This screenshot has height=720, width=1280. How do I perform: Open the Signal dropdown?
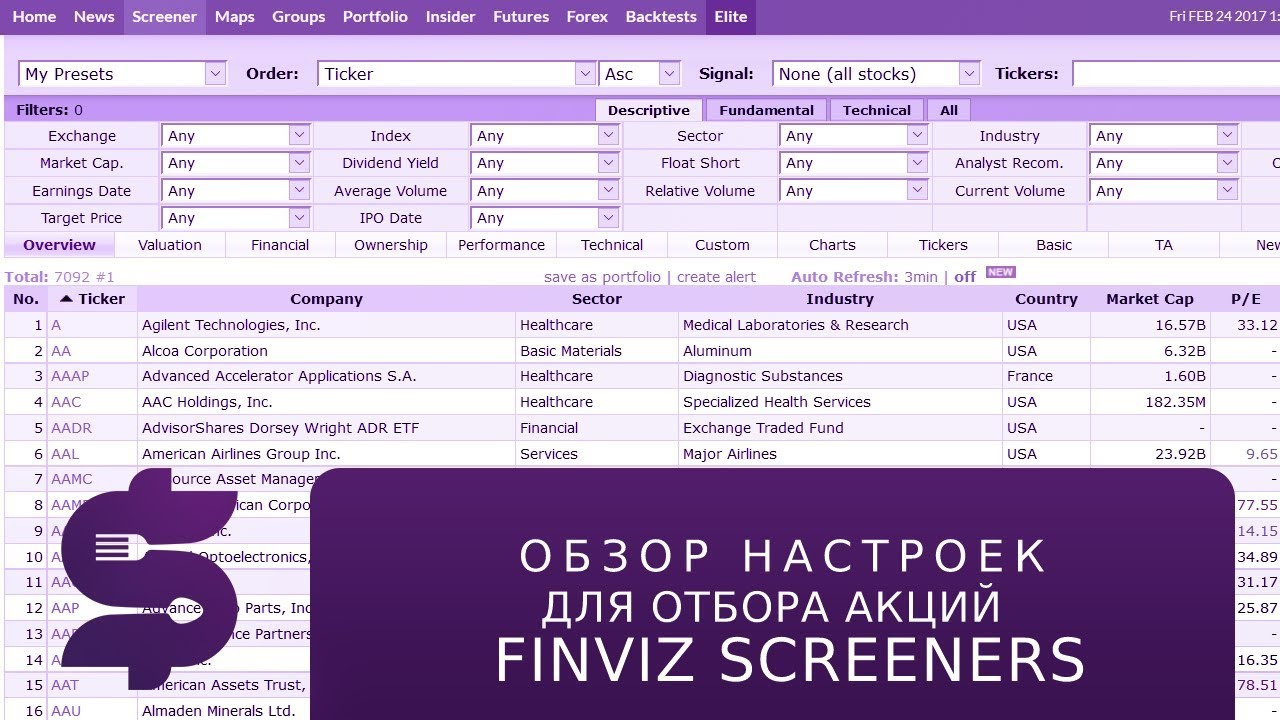tap(876, 74)
